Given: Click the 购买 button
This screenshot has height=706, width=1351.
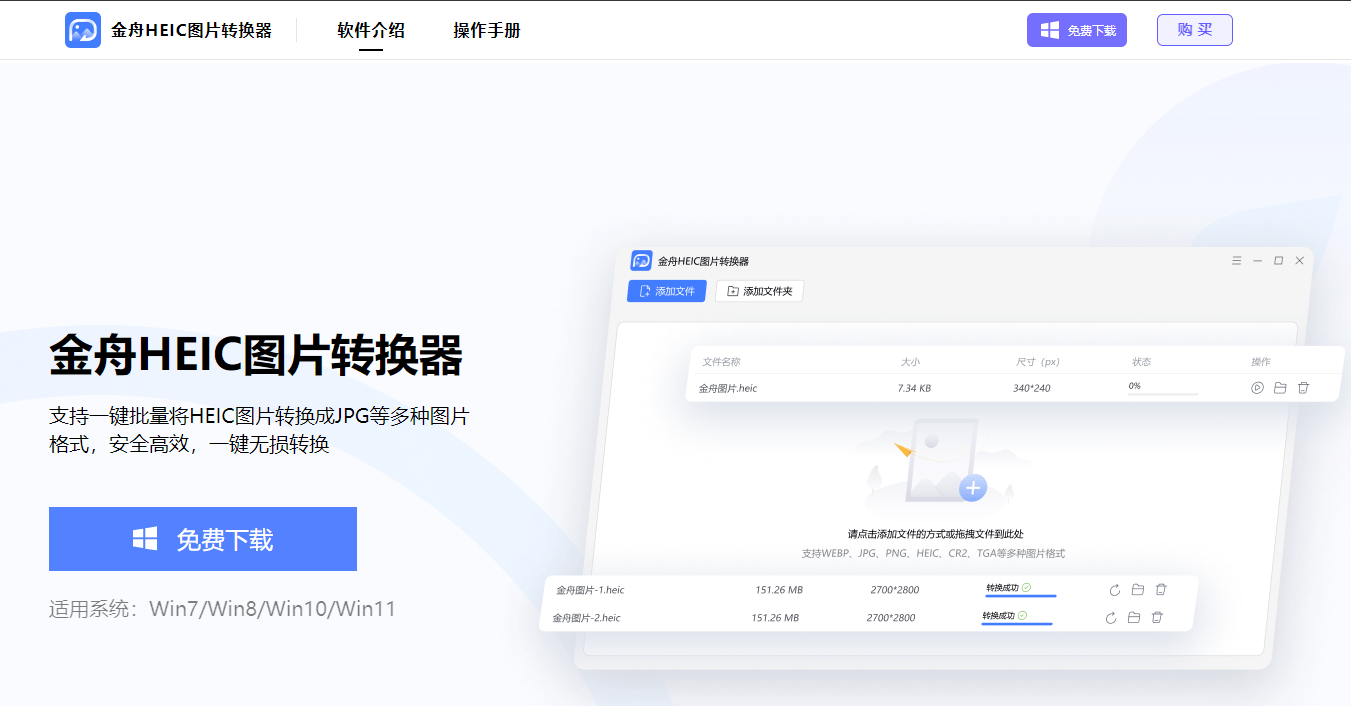Looking at the screenshot, I should [x=1194, y=30].
